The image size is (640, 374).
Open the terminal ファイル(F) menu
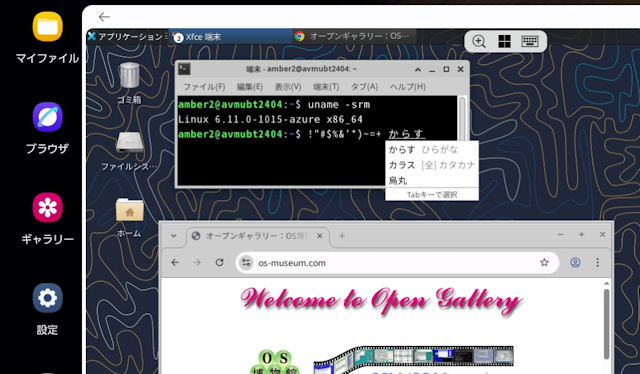coord(204,87)
